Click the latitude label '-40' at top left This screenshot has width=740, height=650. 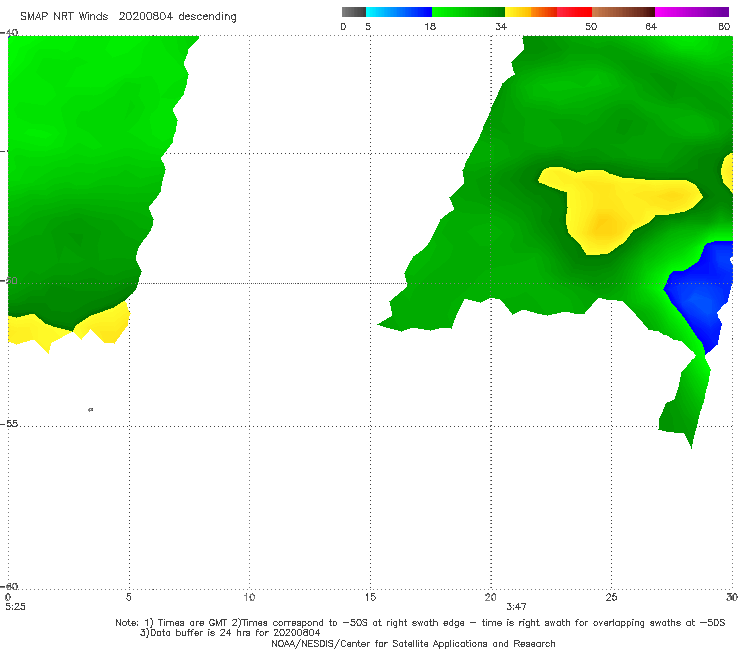click(9, 33)
